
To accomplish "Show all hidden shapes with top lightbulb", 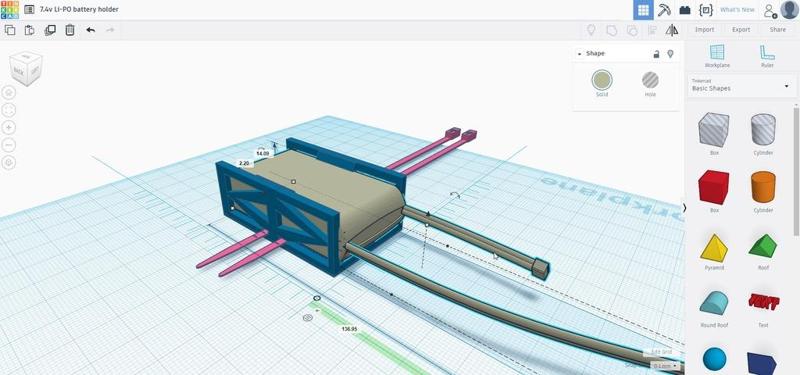I will click(591, 30).
